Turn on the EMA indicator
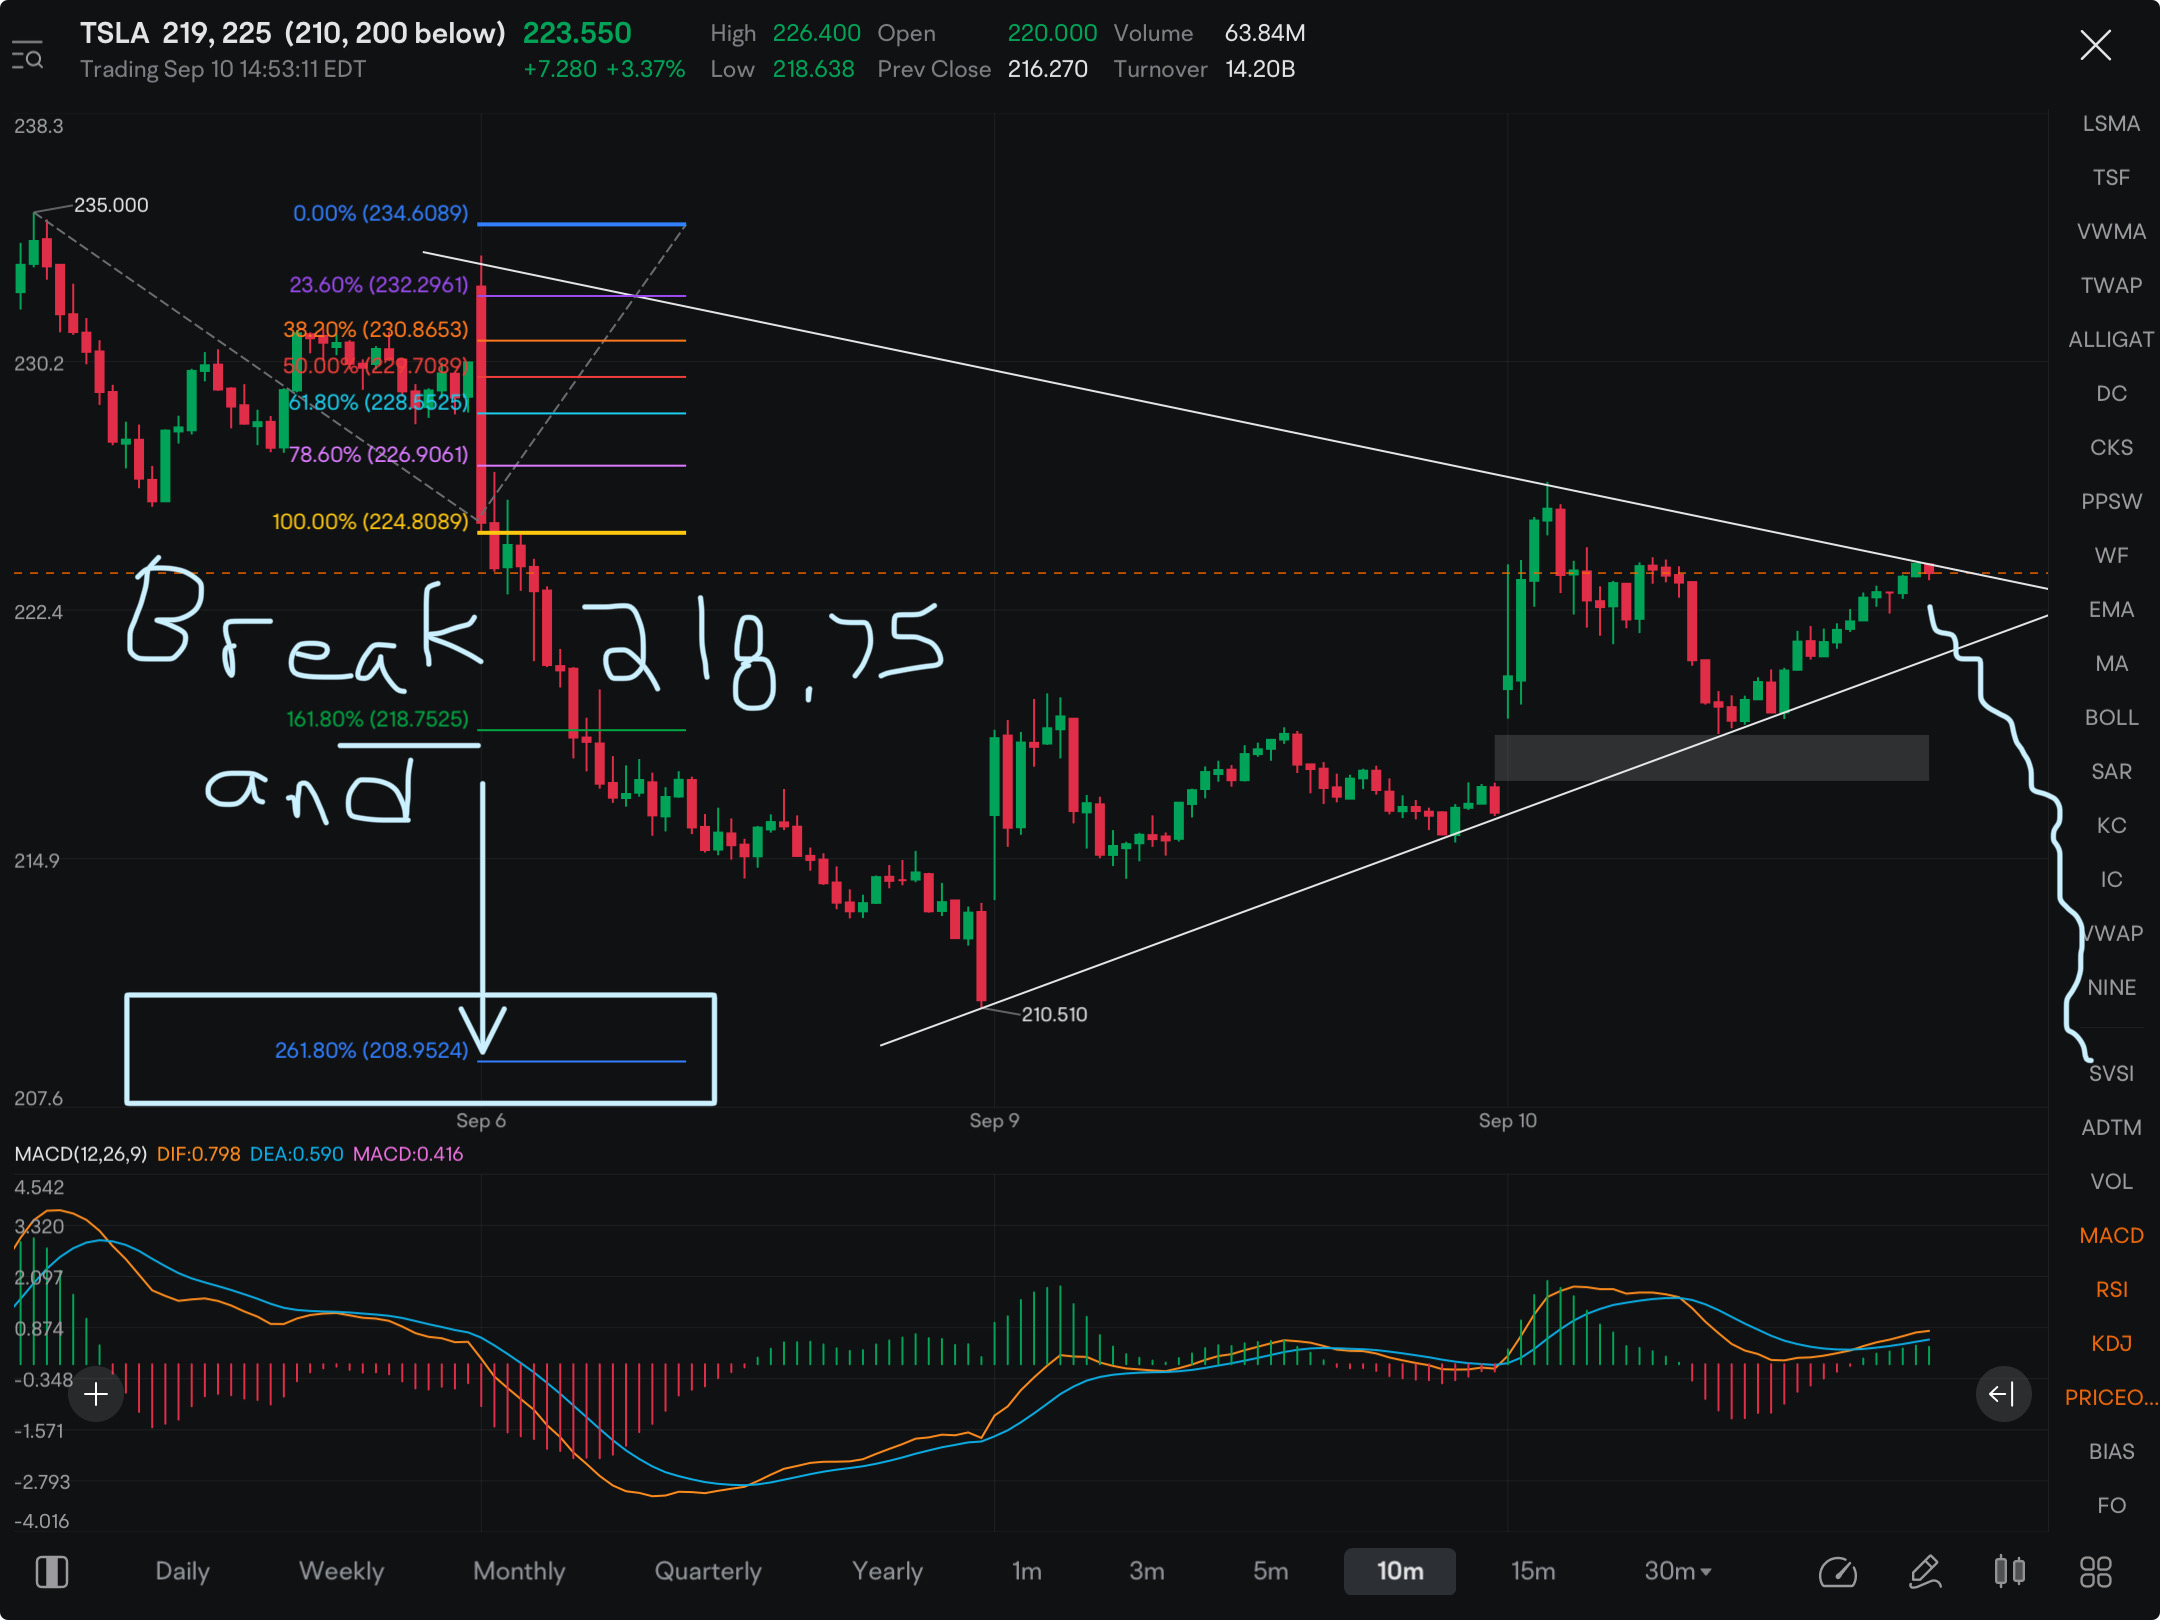Viewport: 2160px width, 1620px height. pos(2111,610)
